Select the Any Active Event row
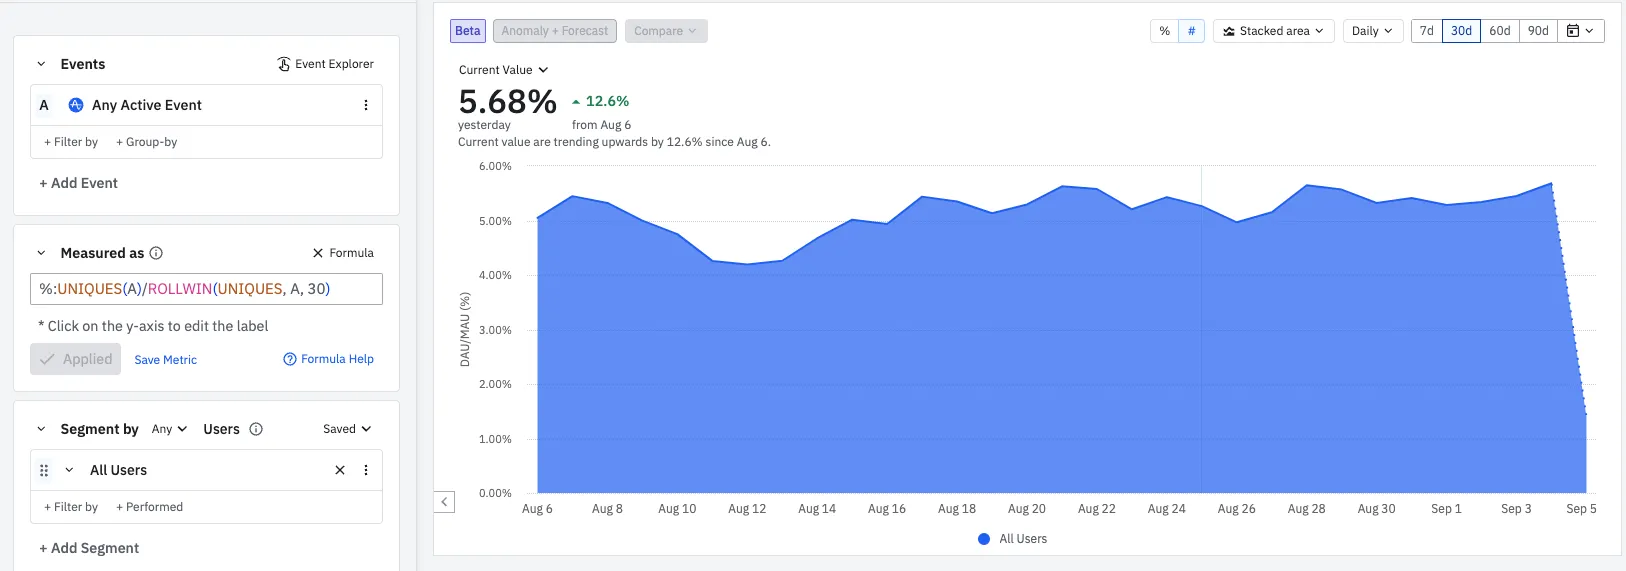The width and height of the screenshot is (1626, 571). (206, 105)
